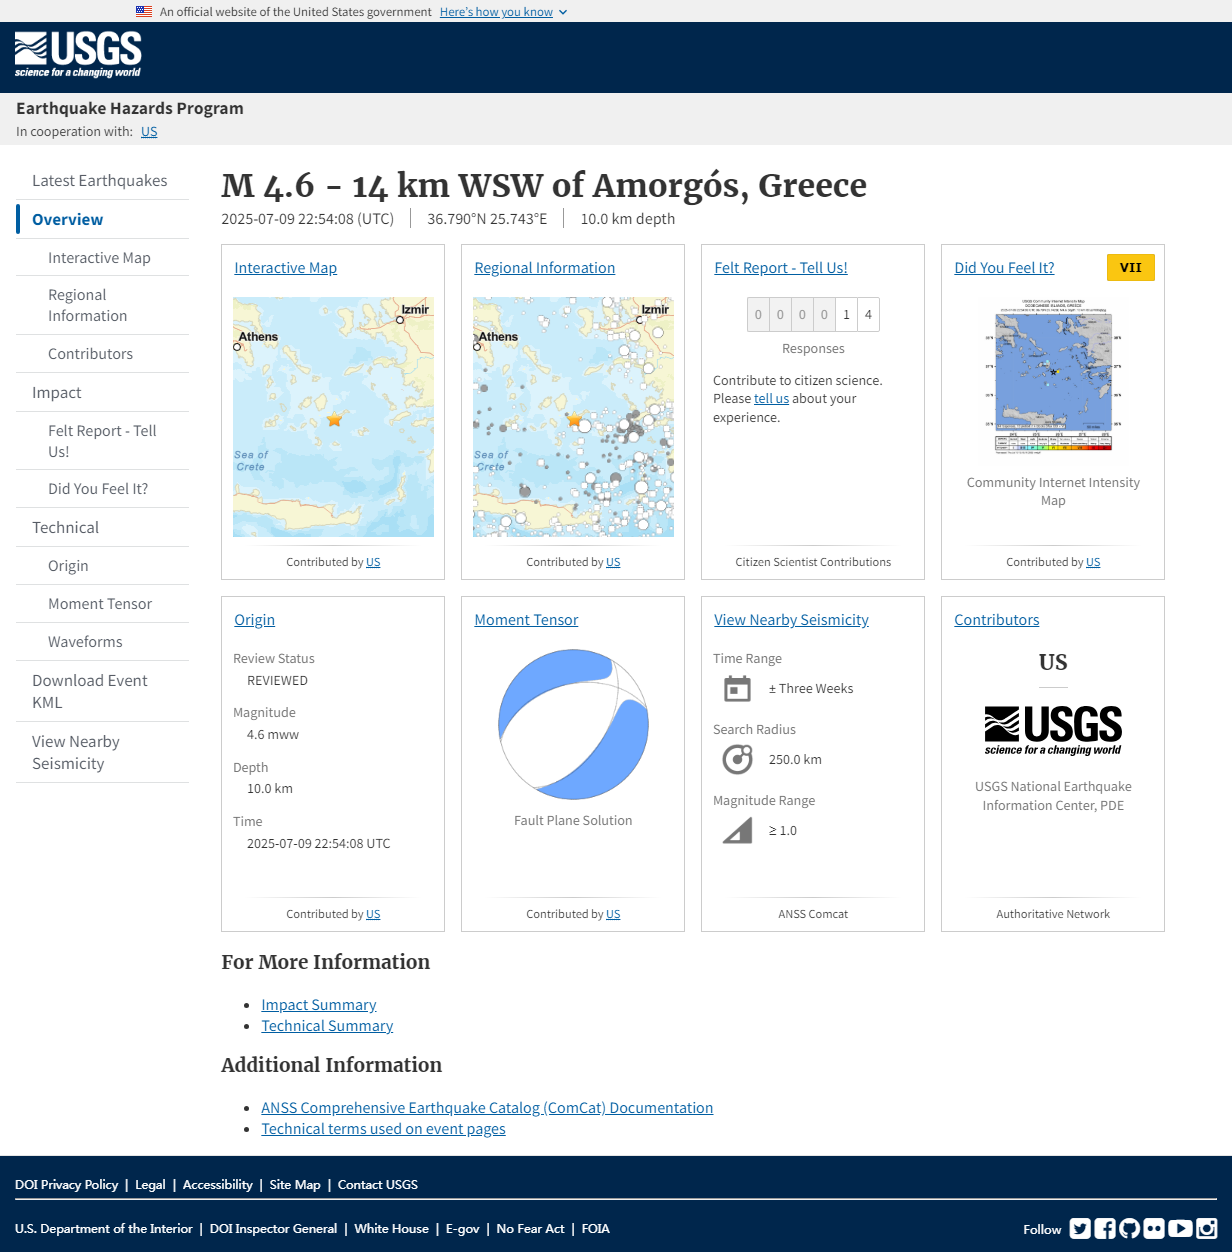
Task: Click the calendar Time Range icon
Action: point(737,689)
